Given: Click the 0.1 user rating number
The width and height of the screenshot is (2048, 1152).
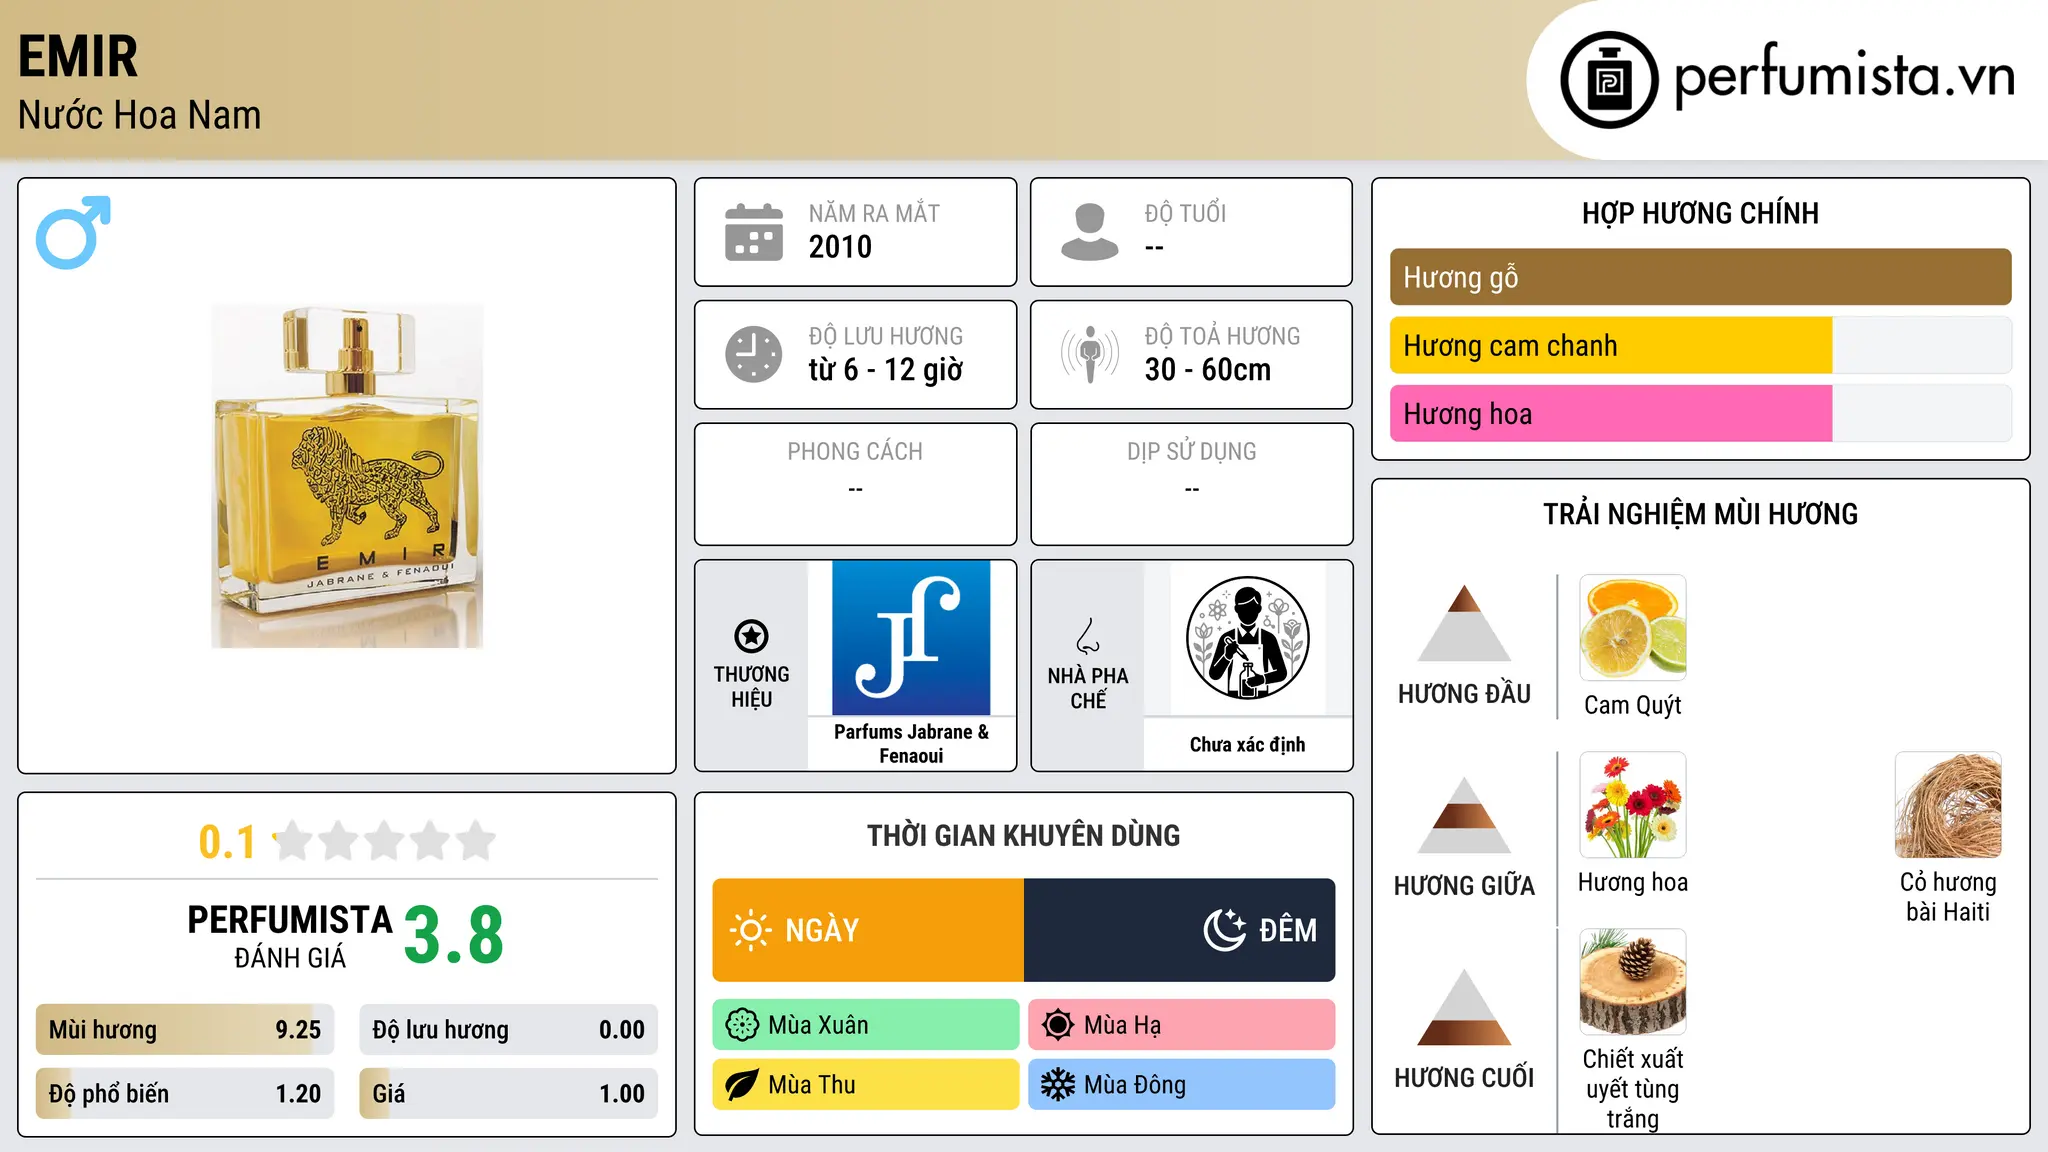Looking at the screenshot, I should (x=227, y=842).
